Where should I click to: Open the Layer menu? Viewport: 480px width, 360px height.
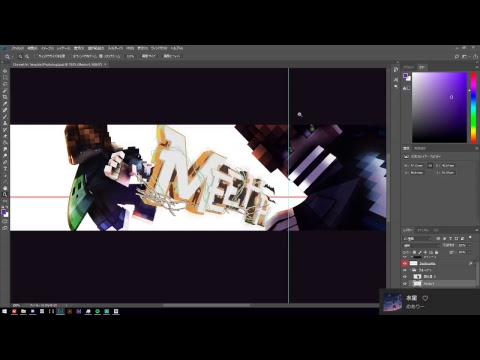pos(64,48)
